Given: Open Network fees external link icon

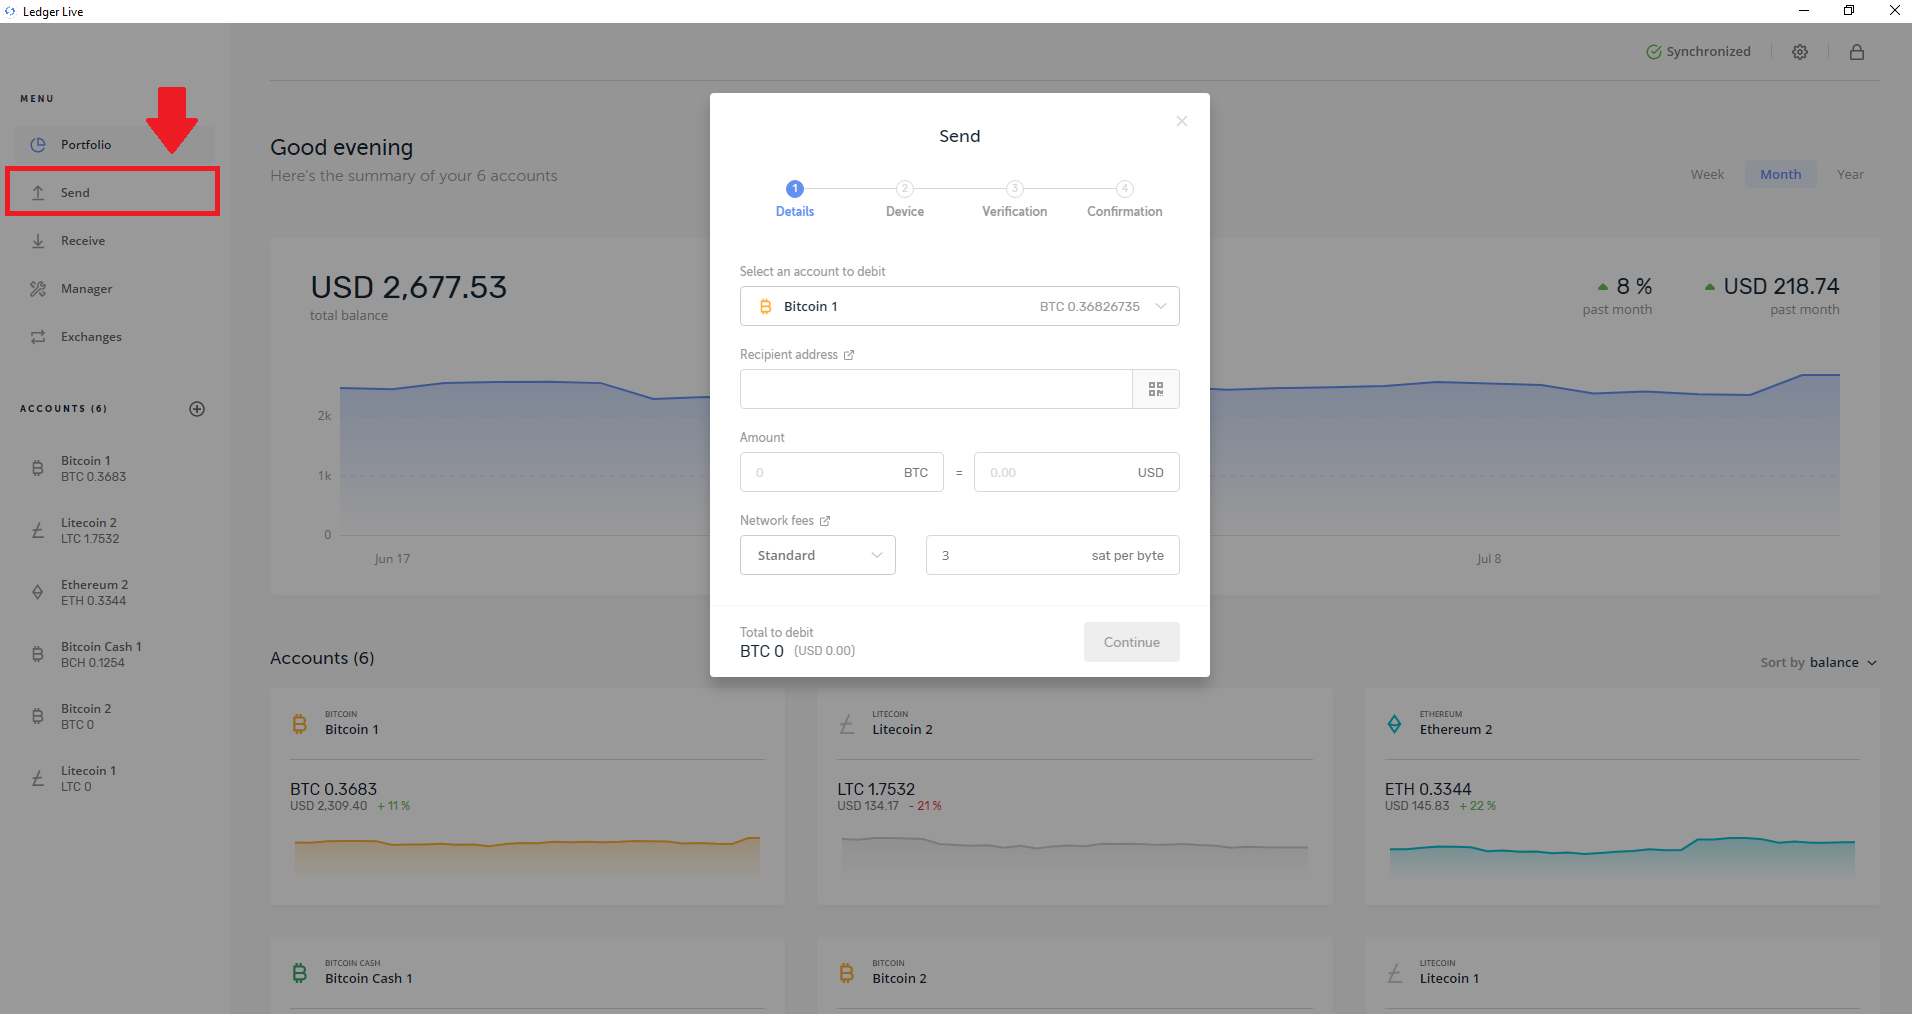Looking at the screenshot, I should 825,521.
